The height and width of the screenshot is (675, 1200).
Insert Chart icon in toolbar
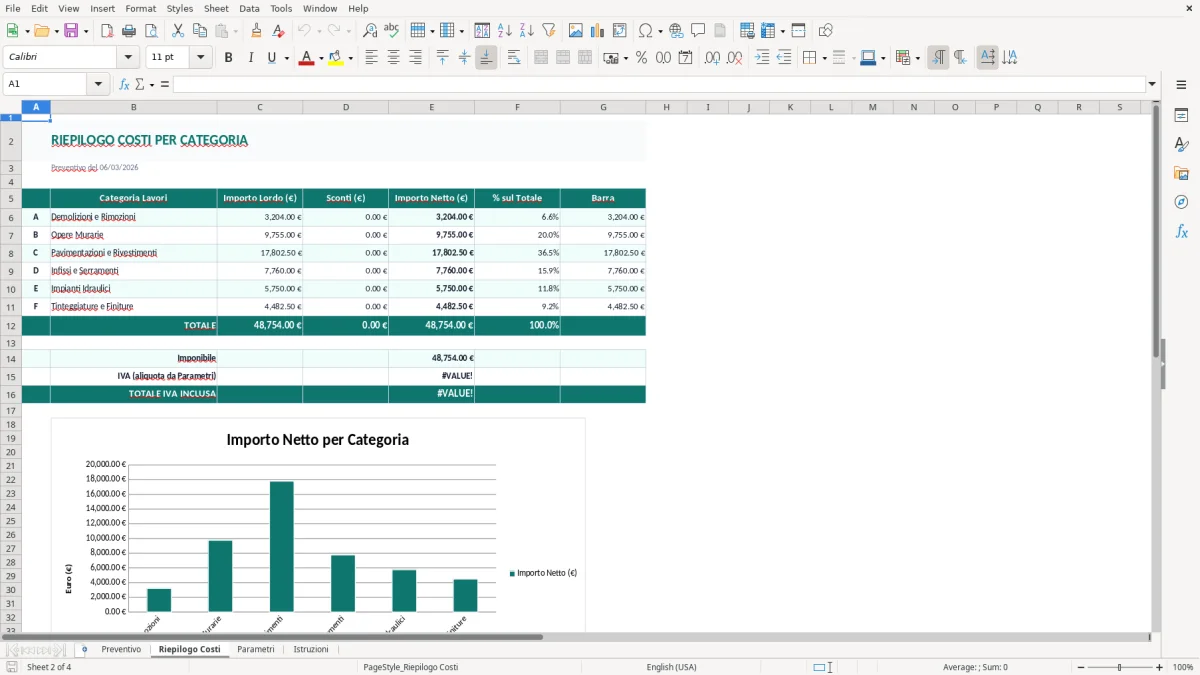tap(598, 31)
